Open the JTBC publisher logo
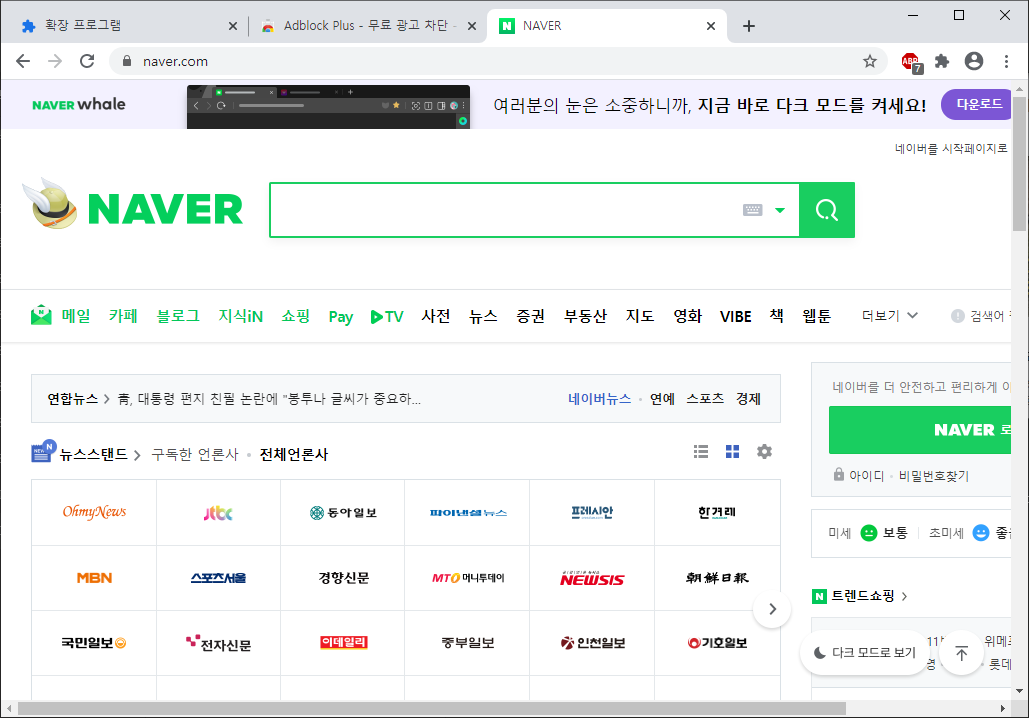 coord(218,513)
